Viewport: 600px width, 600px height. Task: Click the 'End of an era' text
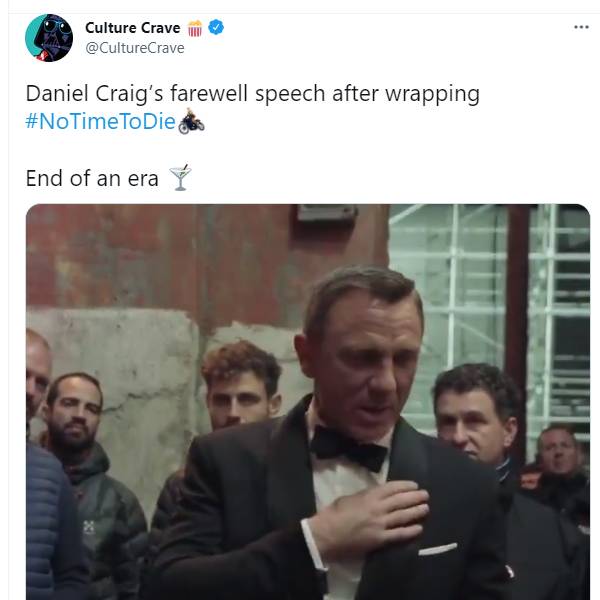tap(92, 179)
